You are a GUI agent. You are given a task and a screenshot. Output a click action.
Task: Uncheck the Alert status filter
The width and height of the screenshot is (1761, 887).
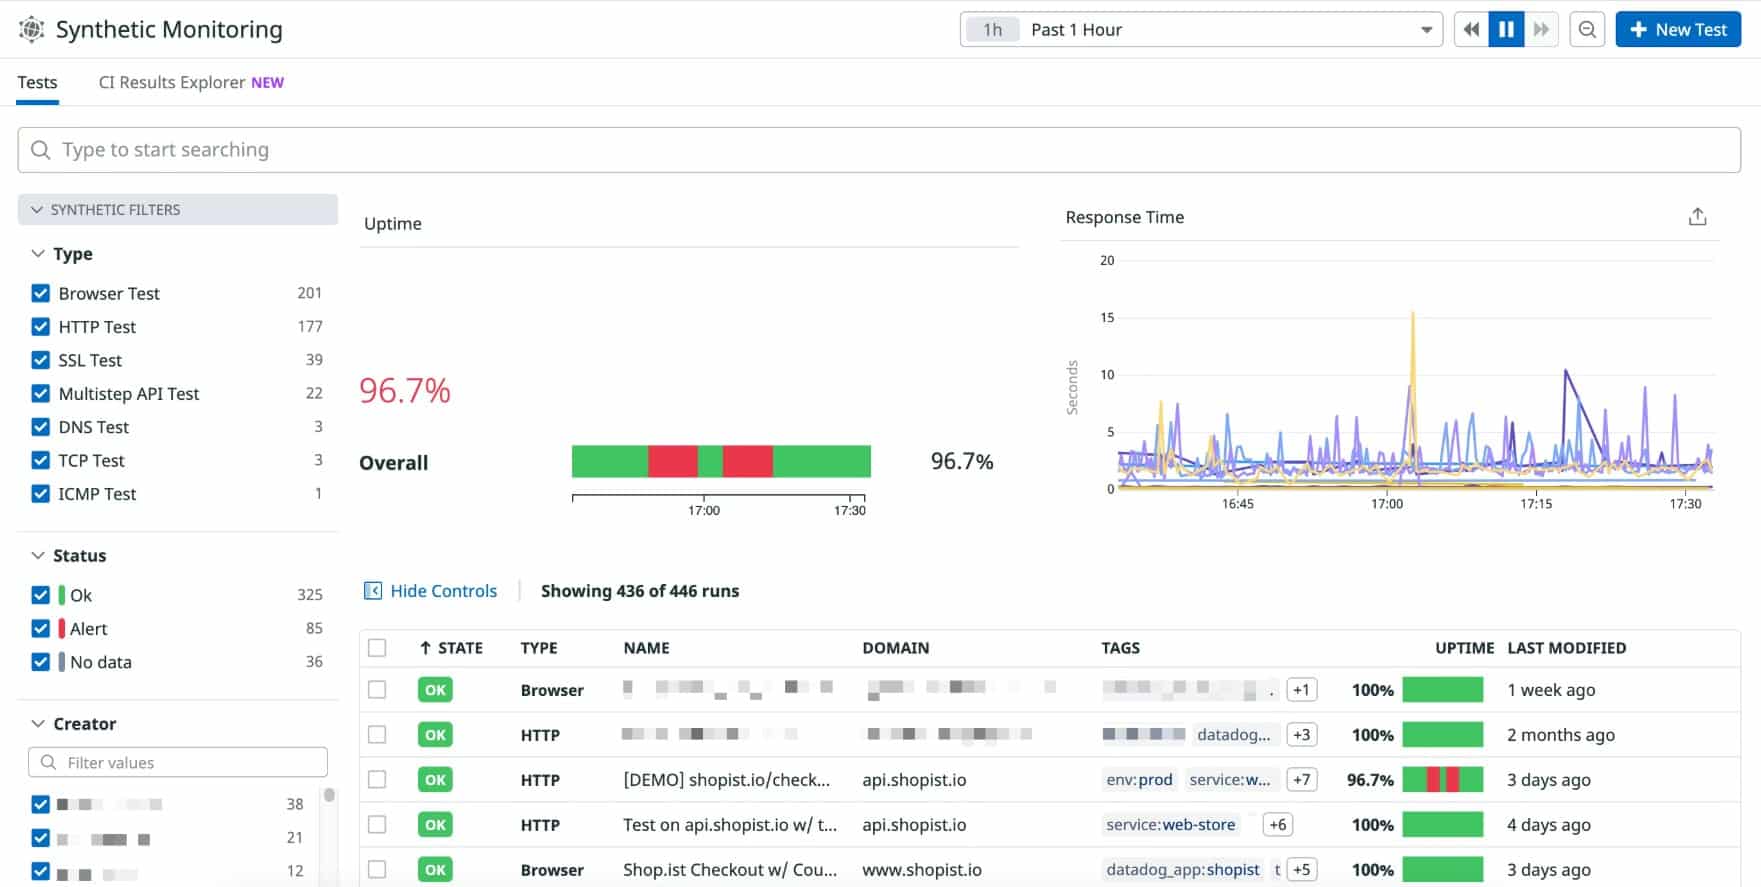(x=41, y=628)
